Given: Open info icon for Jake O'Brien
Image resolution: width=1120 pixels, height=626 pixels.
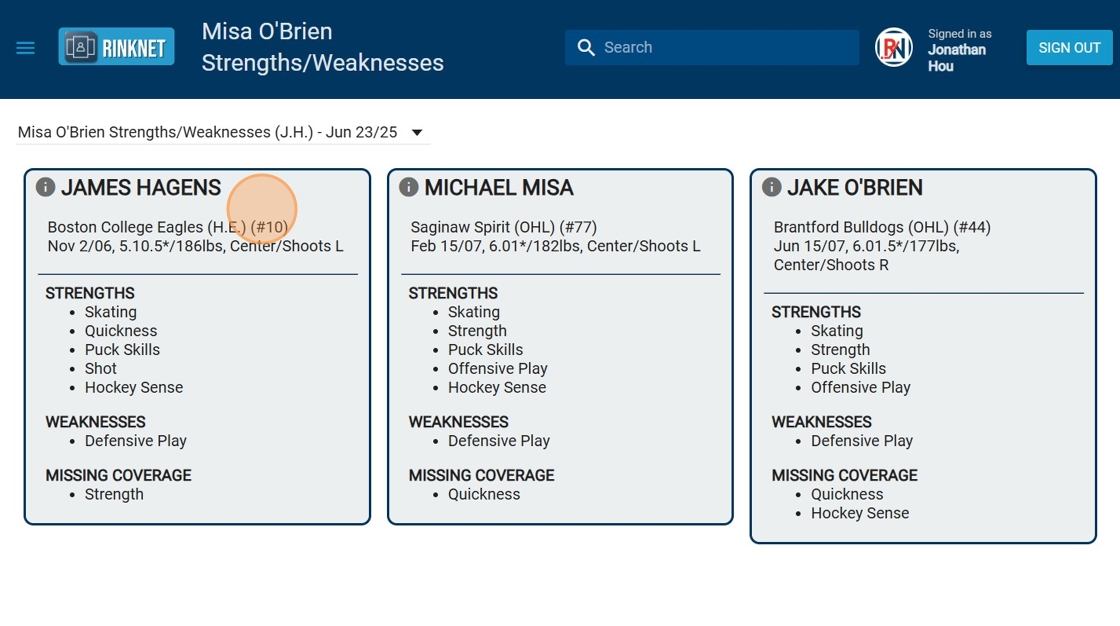Looking at the screenshot, I should (x=771, y=187).
